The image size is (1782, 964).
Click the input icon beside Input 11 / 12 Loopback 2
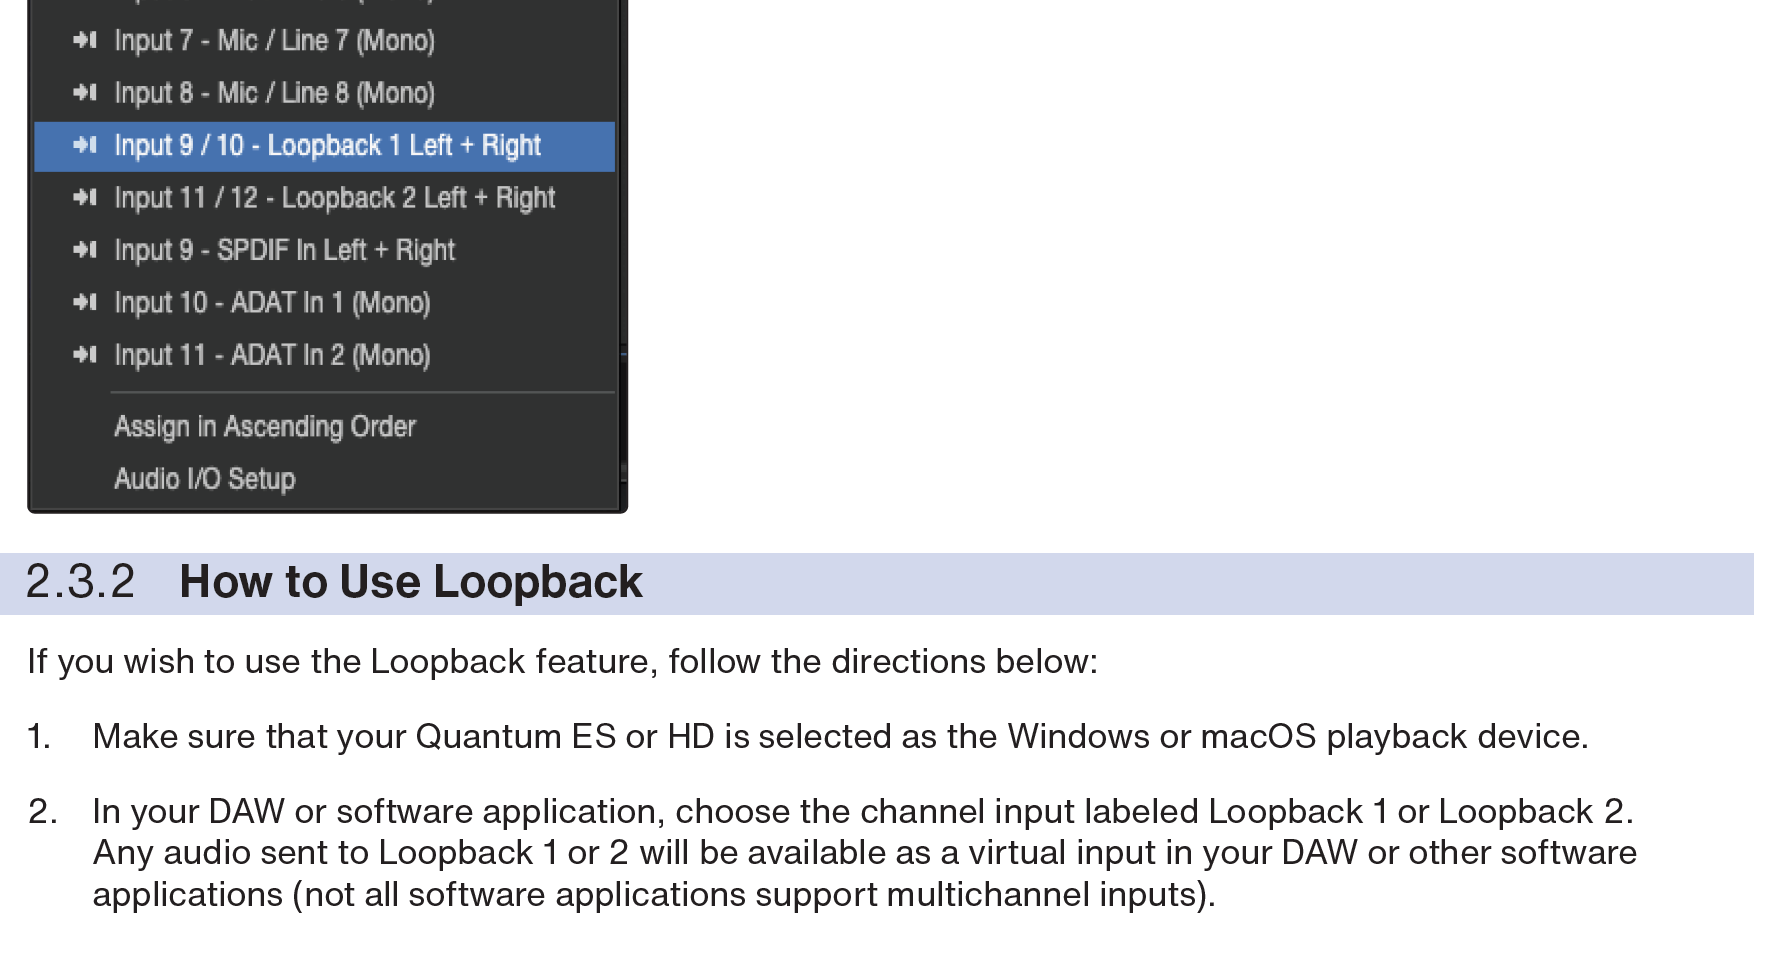pyautogui.click(x=85, y=198)
